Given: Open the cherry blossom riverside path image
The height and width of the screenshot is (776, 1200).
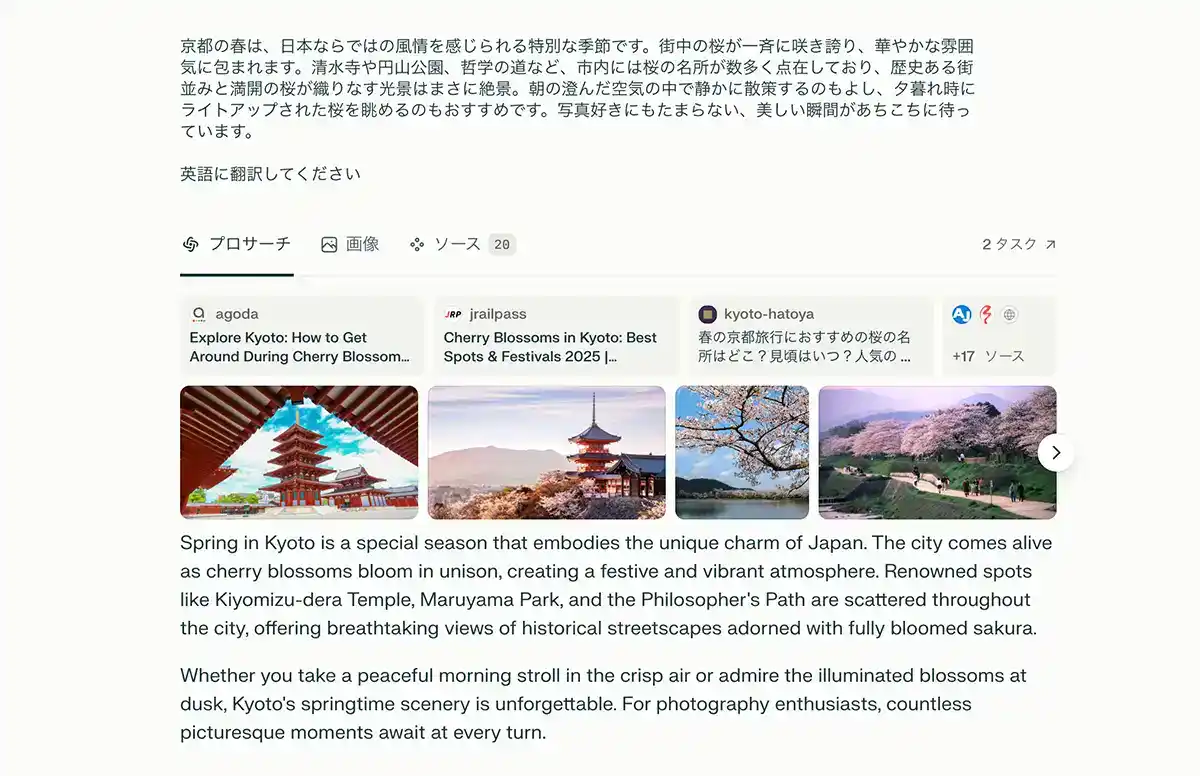Looking at the screenshot, I should click(x=937, y=452).
